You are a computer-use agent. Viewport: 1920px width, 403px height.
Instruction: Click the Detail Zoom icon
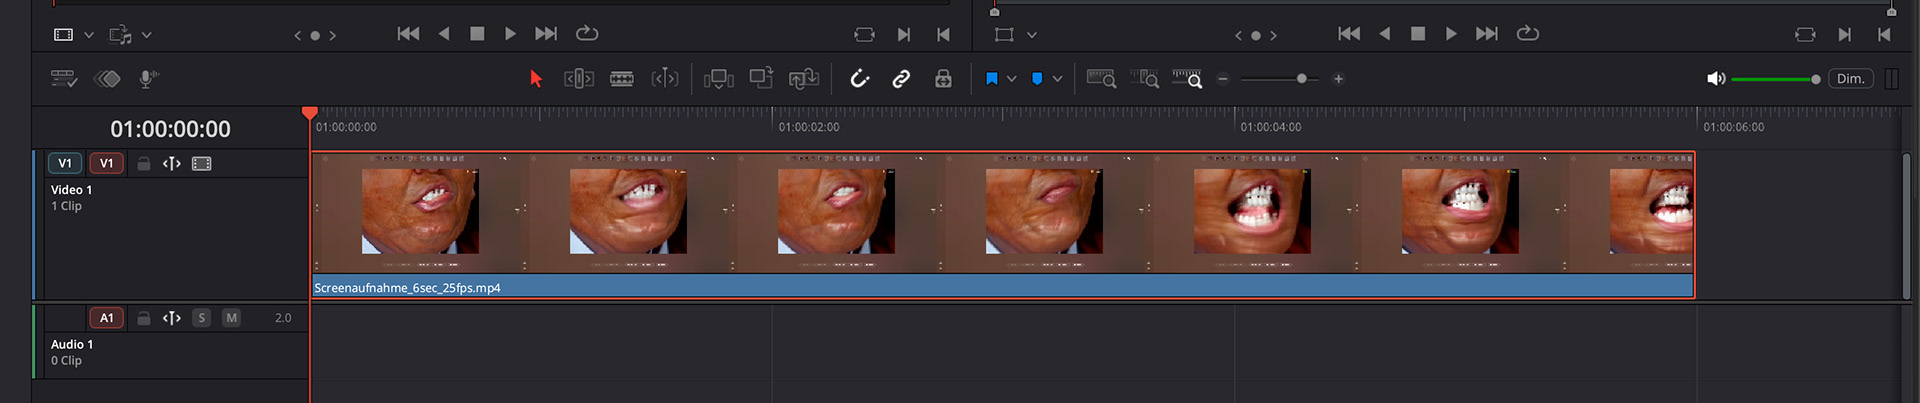(x=1144, y=79)
